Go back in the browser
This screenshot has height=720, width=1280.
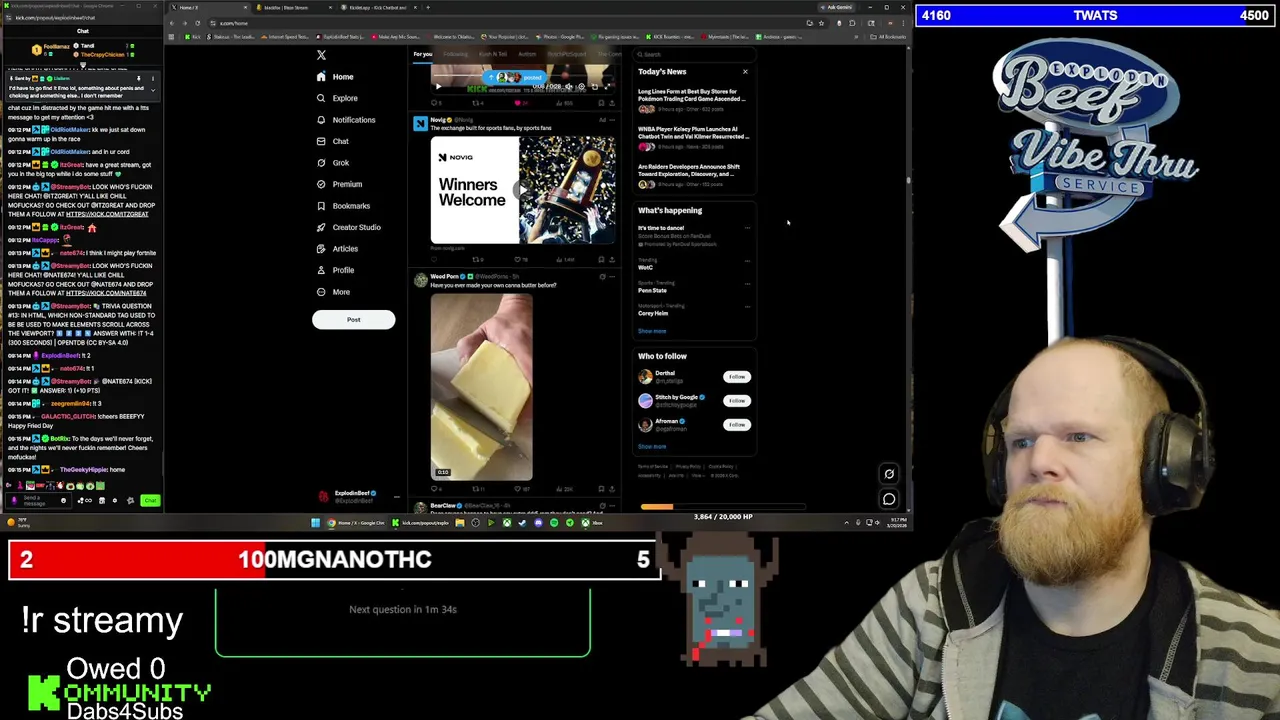172,23
